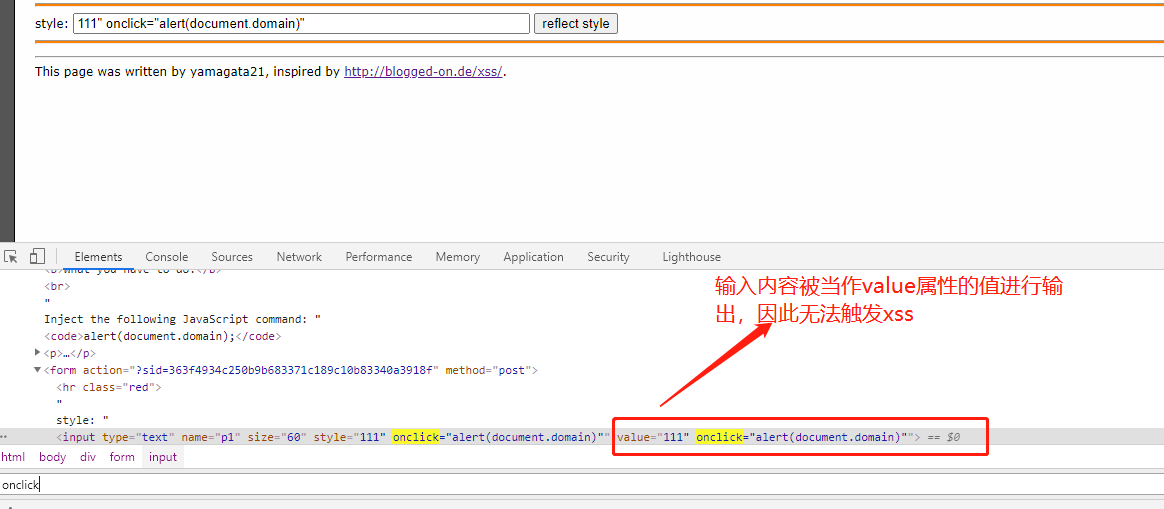The image size is (1164, 509).
Task: Open the ellipsis beside the input row
Action: point(6,438)
